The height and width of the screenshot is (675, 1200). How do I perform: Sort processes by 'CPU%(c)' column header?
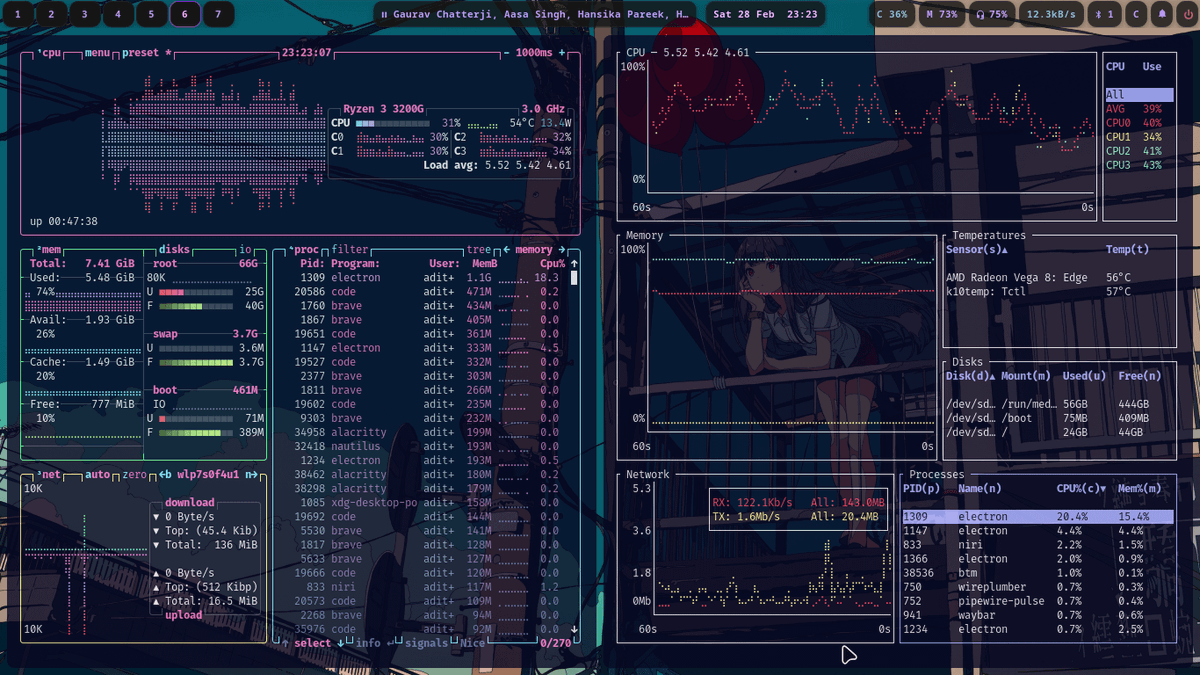1082,489
